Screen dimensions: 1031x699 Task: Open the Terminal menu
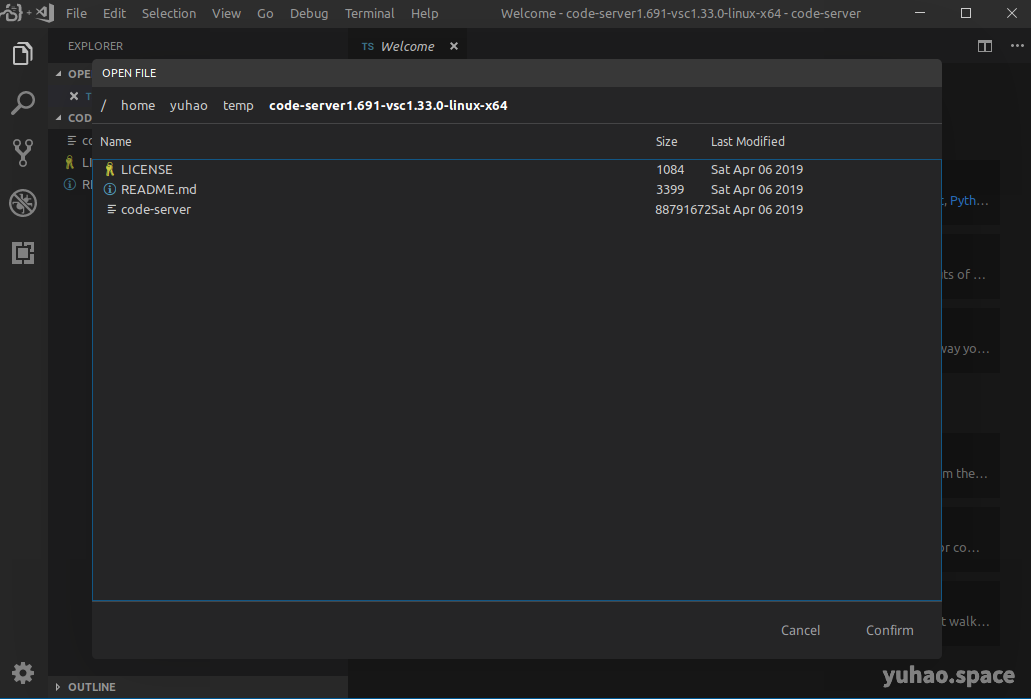pyautogui.click(x=370, y=13)
